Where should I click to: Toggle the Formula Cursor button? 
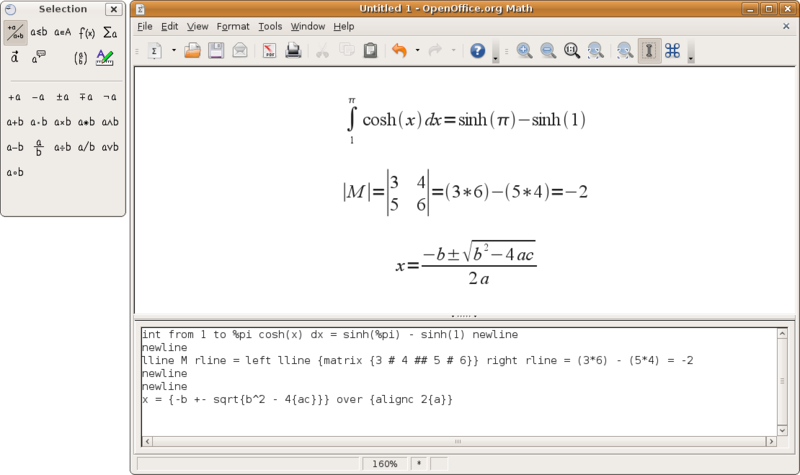tap(649, 51)
